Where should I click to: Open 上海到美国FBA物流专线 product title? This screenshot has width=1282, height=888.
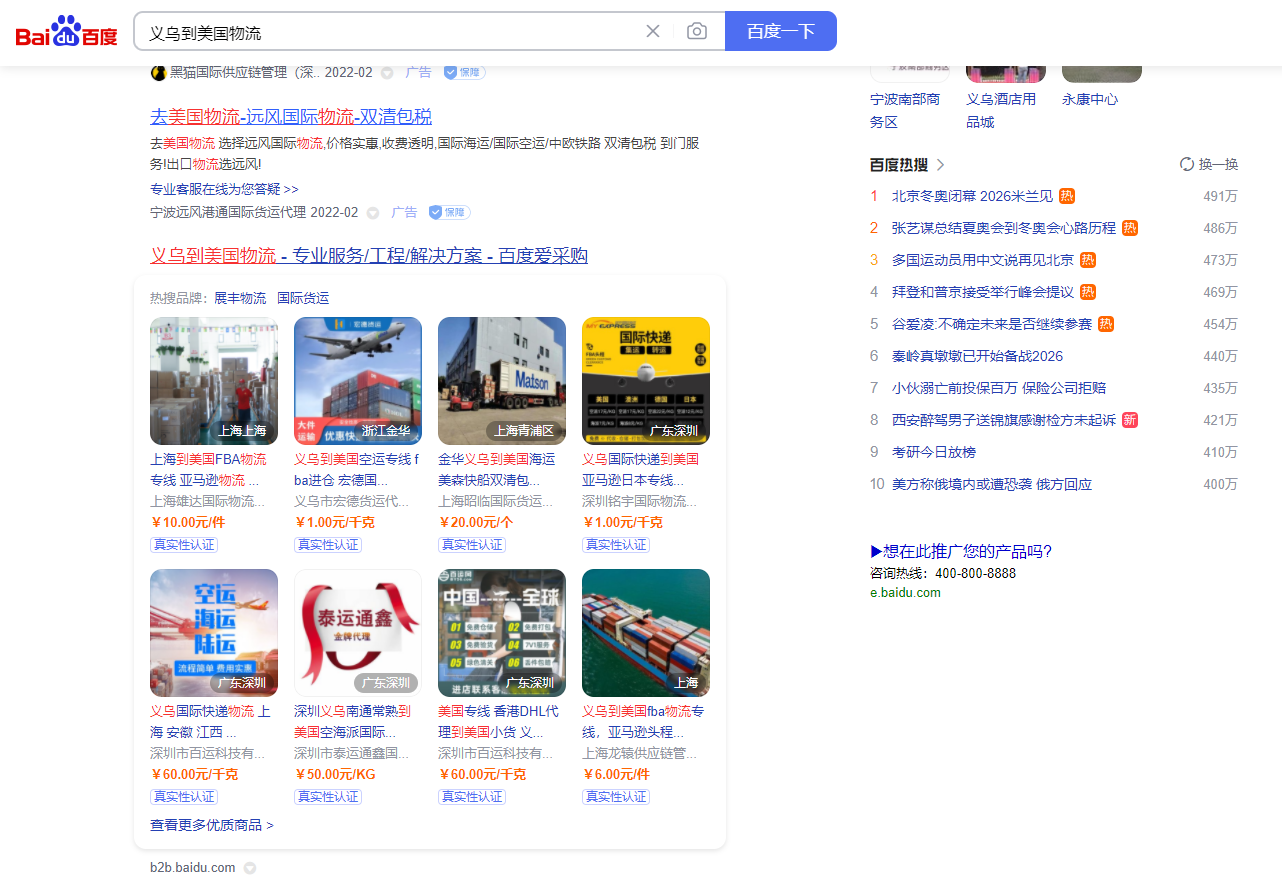coord(209,470)
